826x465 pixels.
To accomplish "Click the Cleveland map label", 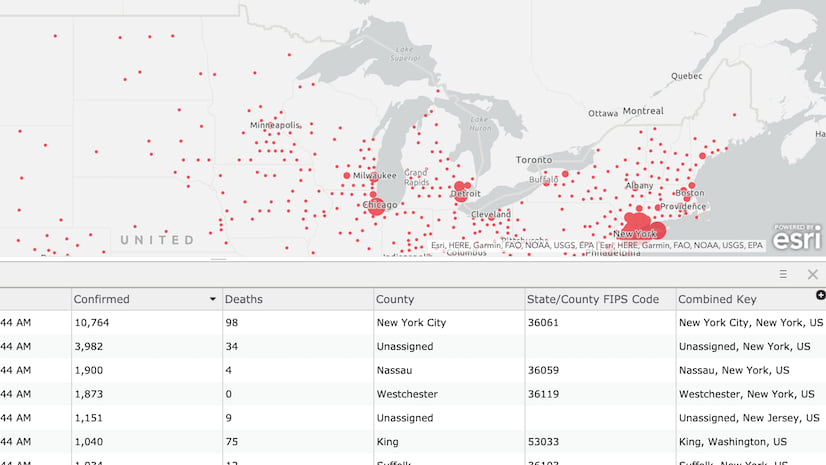I will [x=491, y=214].
